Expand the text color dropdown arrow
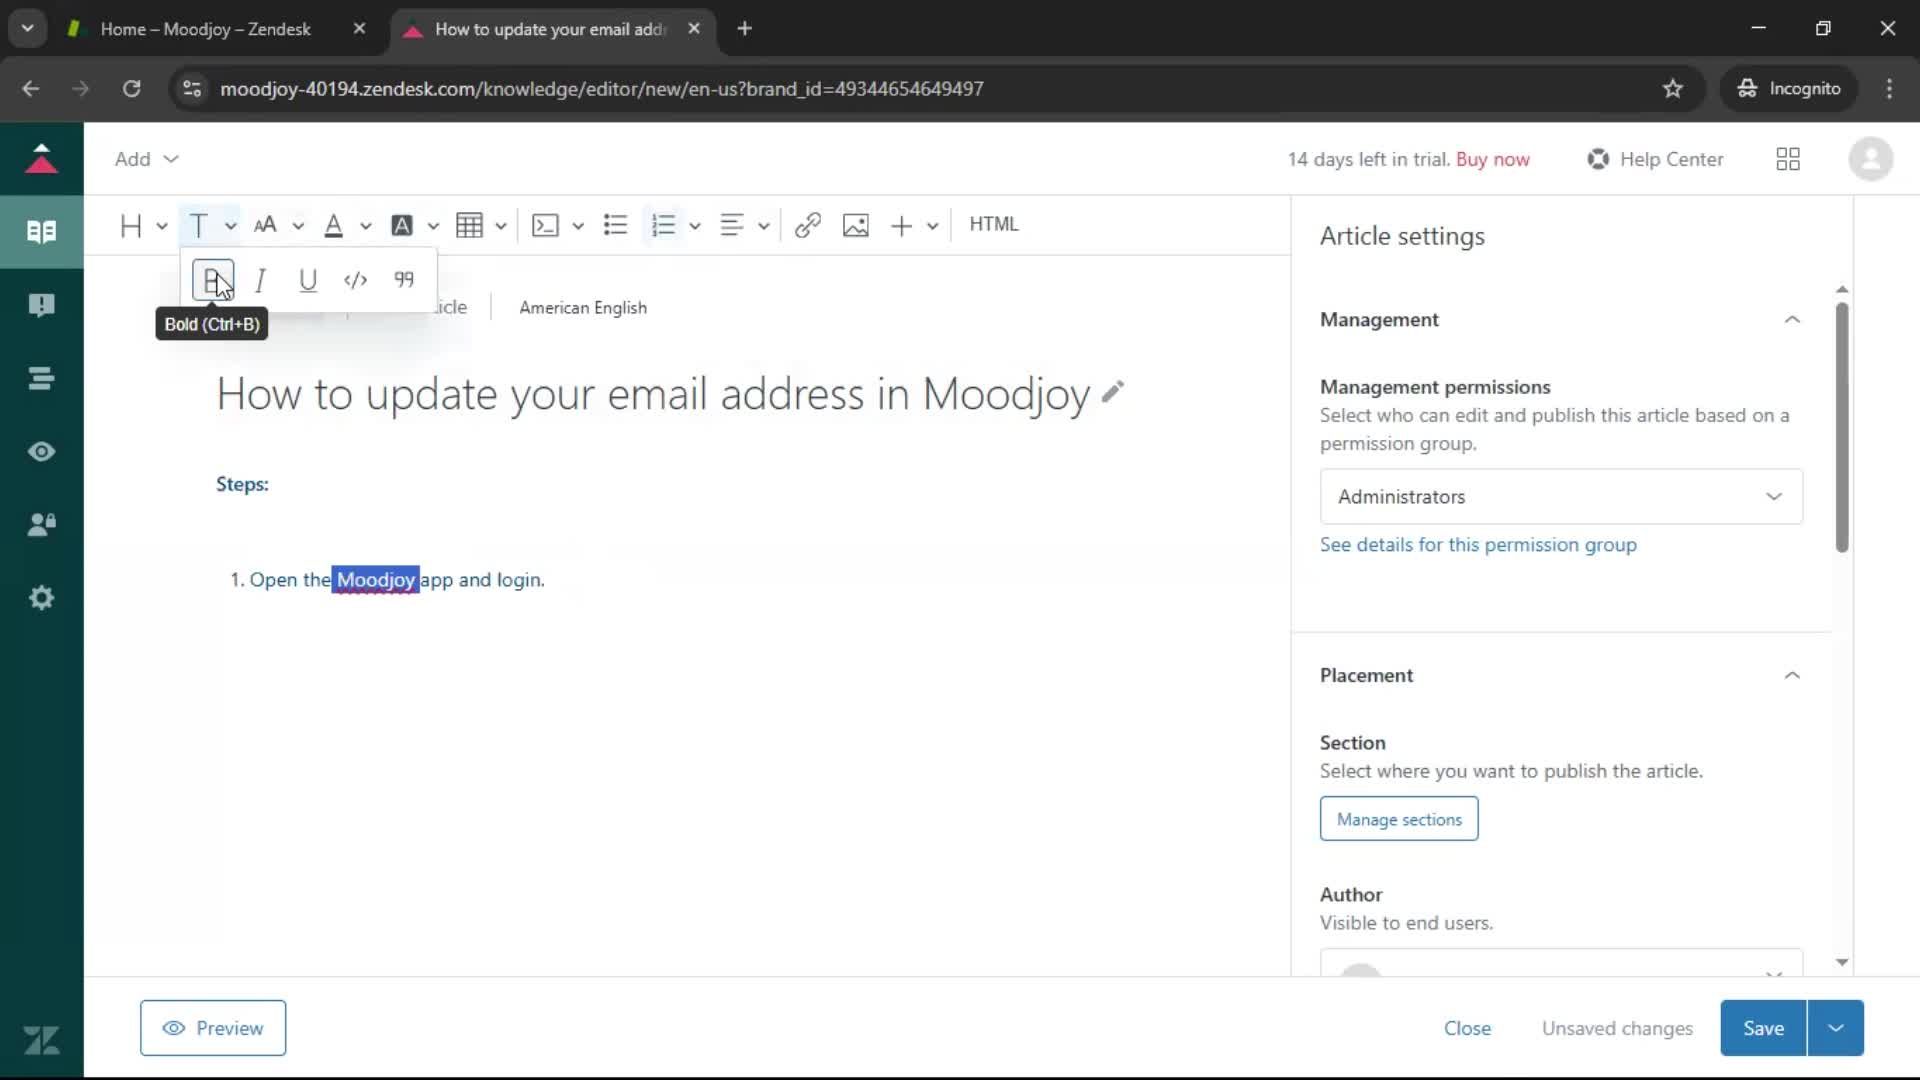The height and width of the screenshot is (1080, 1920). pyautogui.click(x=366, y=227)
